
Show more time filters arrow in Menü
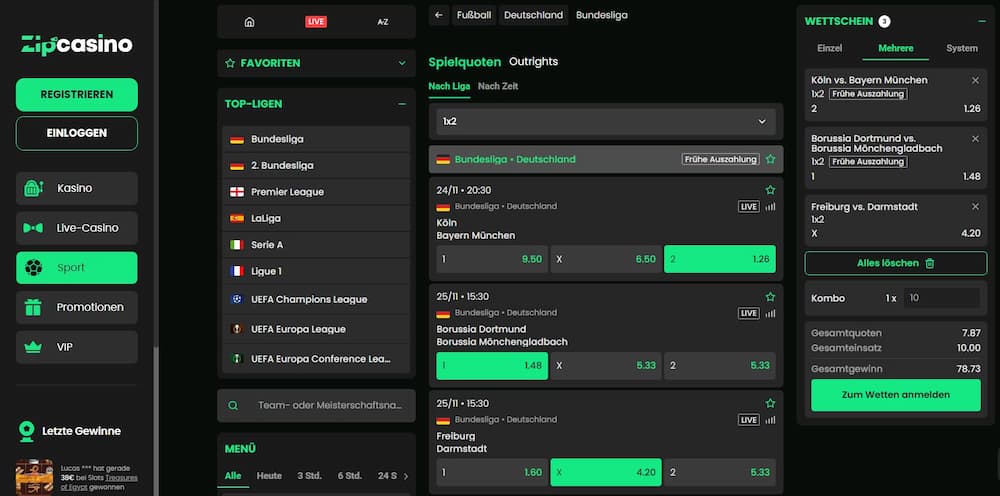[x=406, y=476]
